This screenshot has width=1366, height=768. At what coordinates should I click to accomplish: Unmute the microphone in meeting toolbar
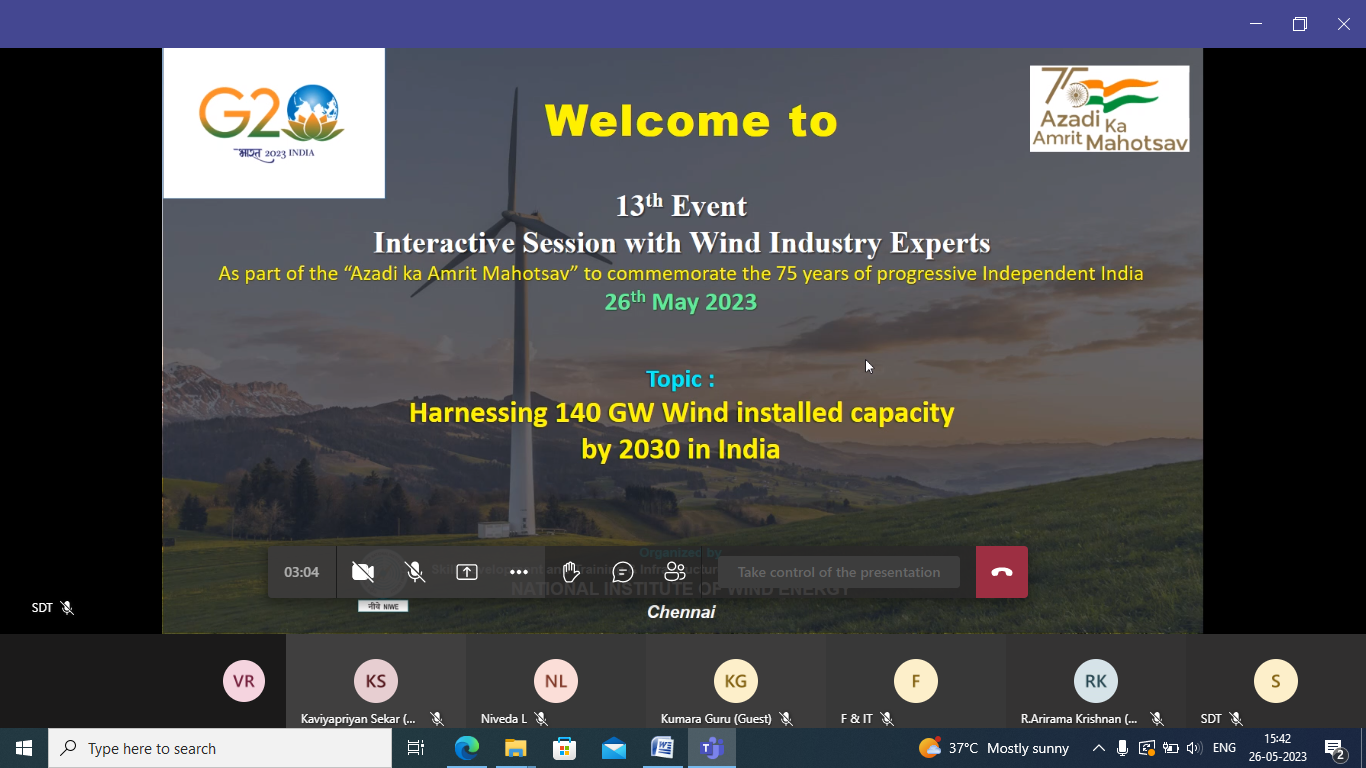415,572
